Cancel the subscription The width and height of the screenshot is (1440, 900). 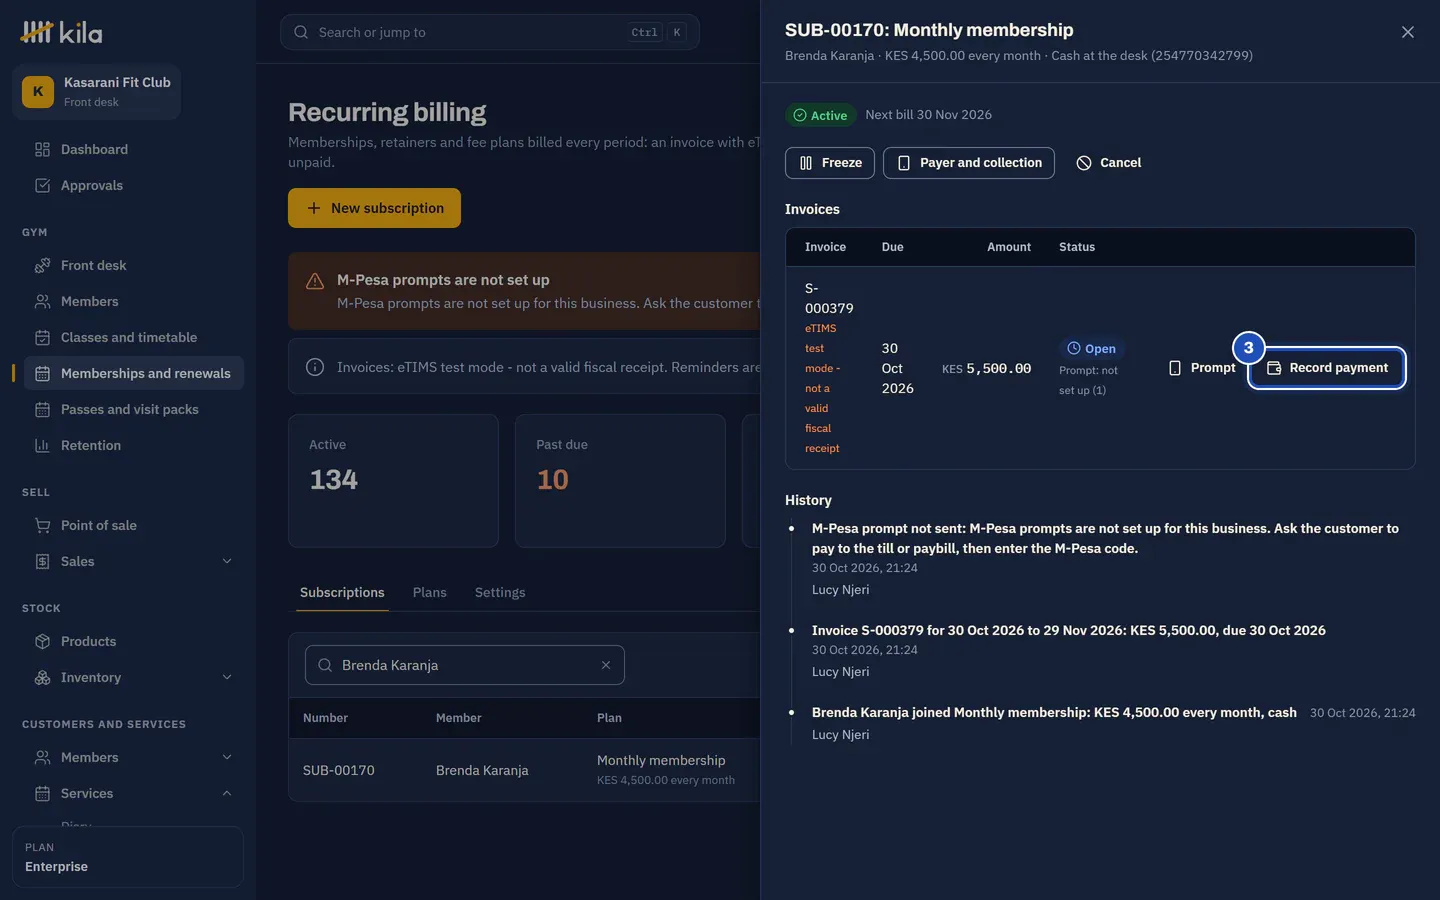point(1108,163)
